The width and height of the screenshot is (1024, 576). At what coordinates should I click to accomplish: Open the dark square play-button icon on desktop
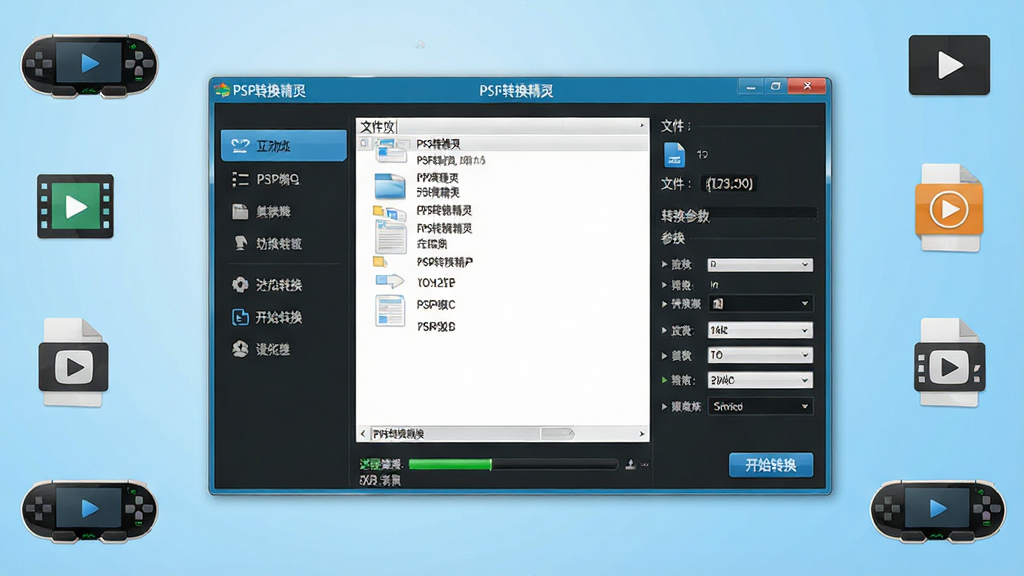coord(949,65)
